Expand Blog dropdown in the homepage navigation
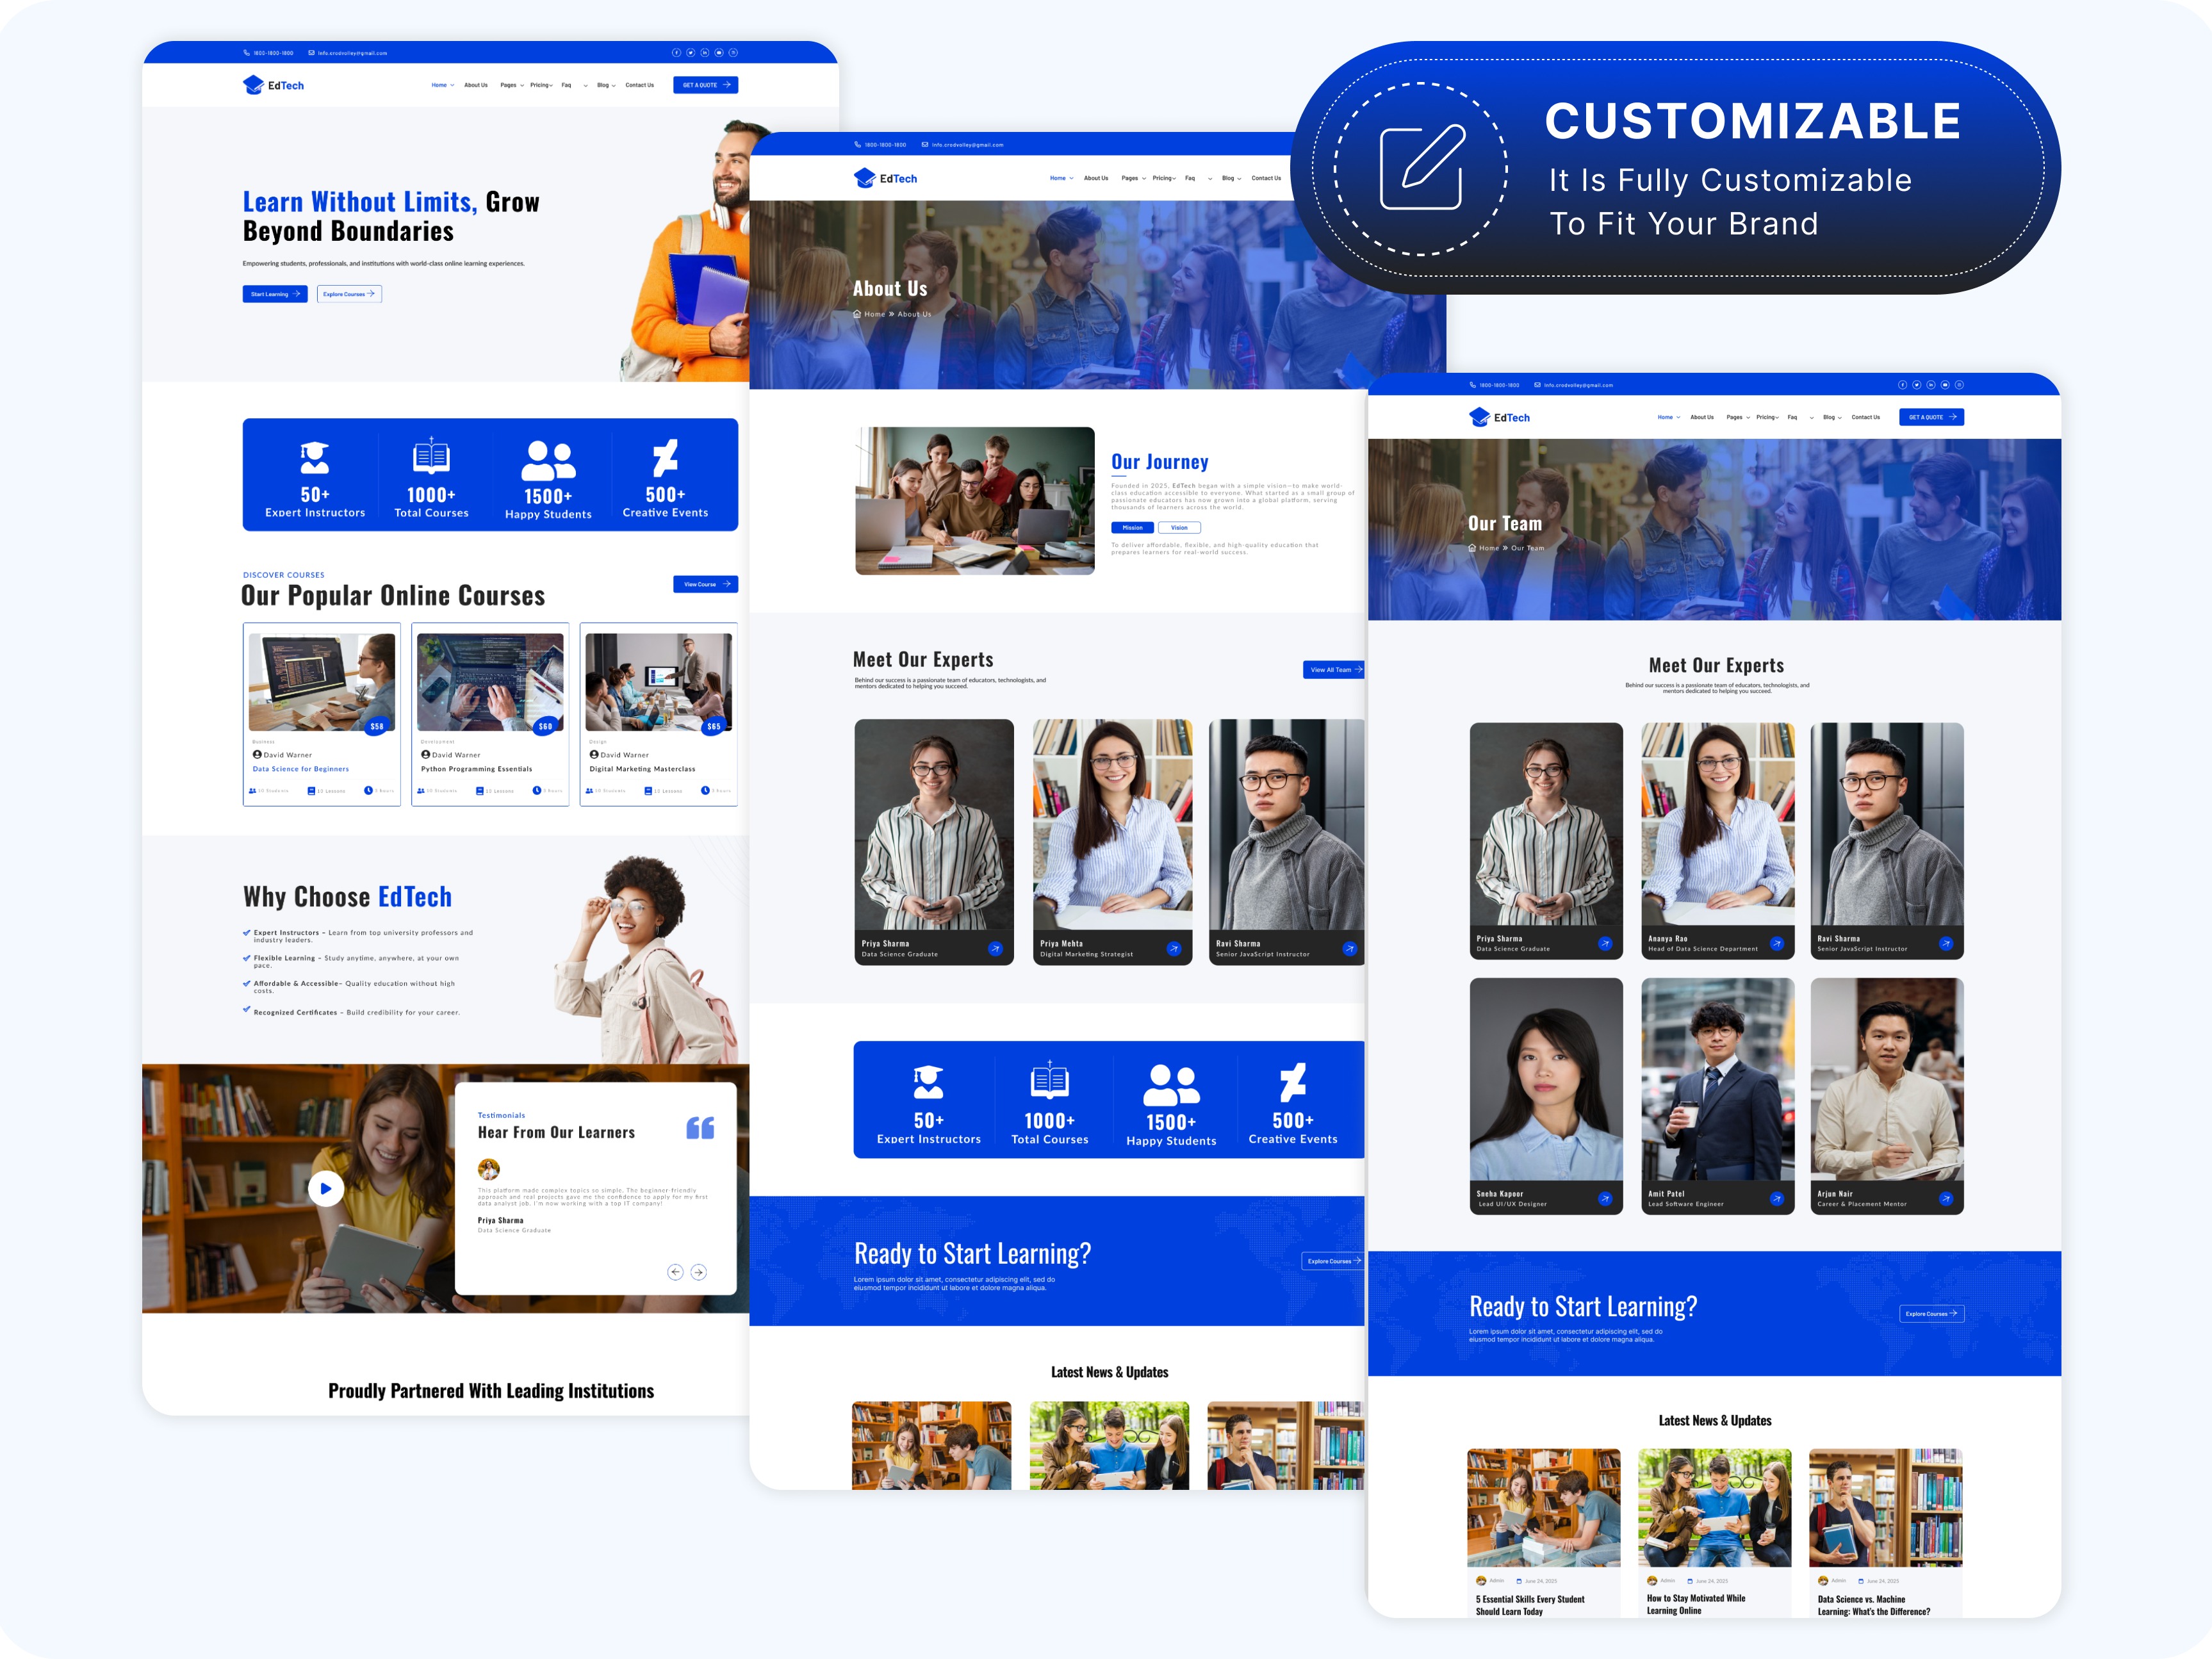The width and height of the screenshot is (2212, 1659). point(606,85)
